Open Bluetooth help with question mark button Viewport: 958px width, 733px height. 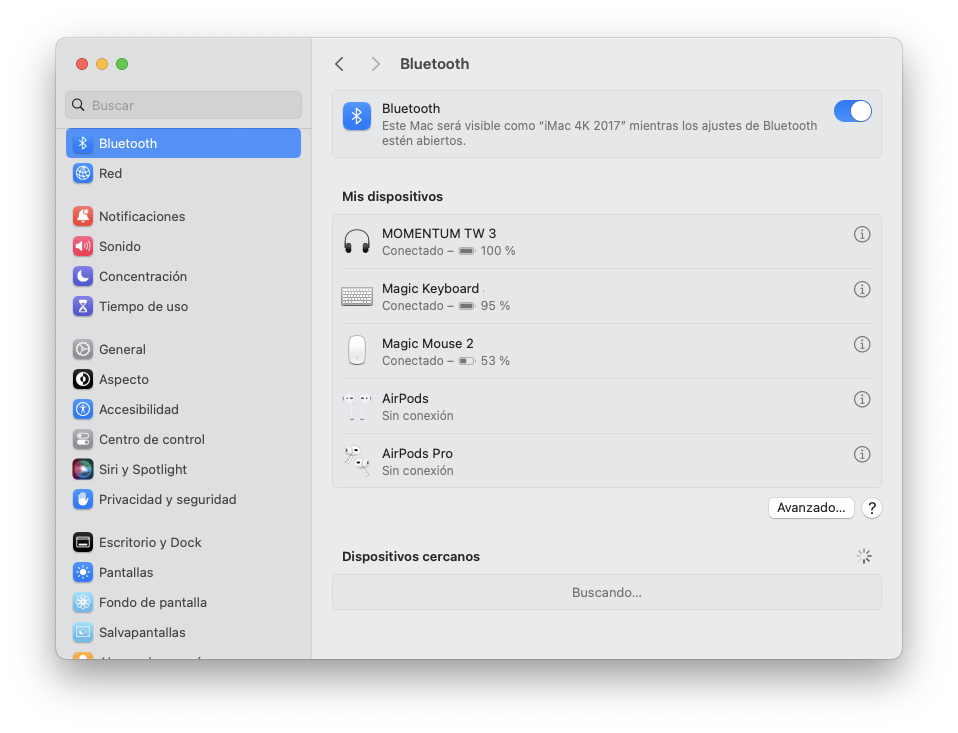coord(872,508)
